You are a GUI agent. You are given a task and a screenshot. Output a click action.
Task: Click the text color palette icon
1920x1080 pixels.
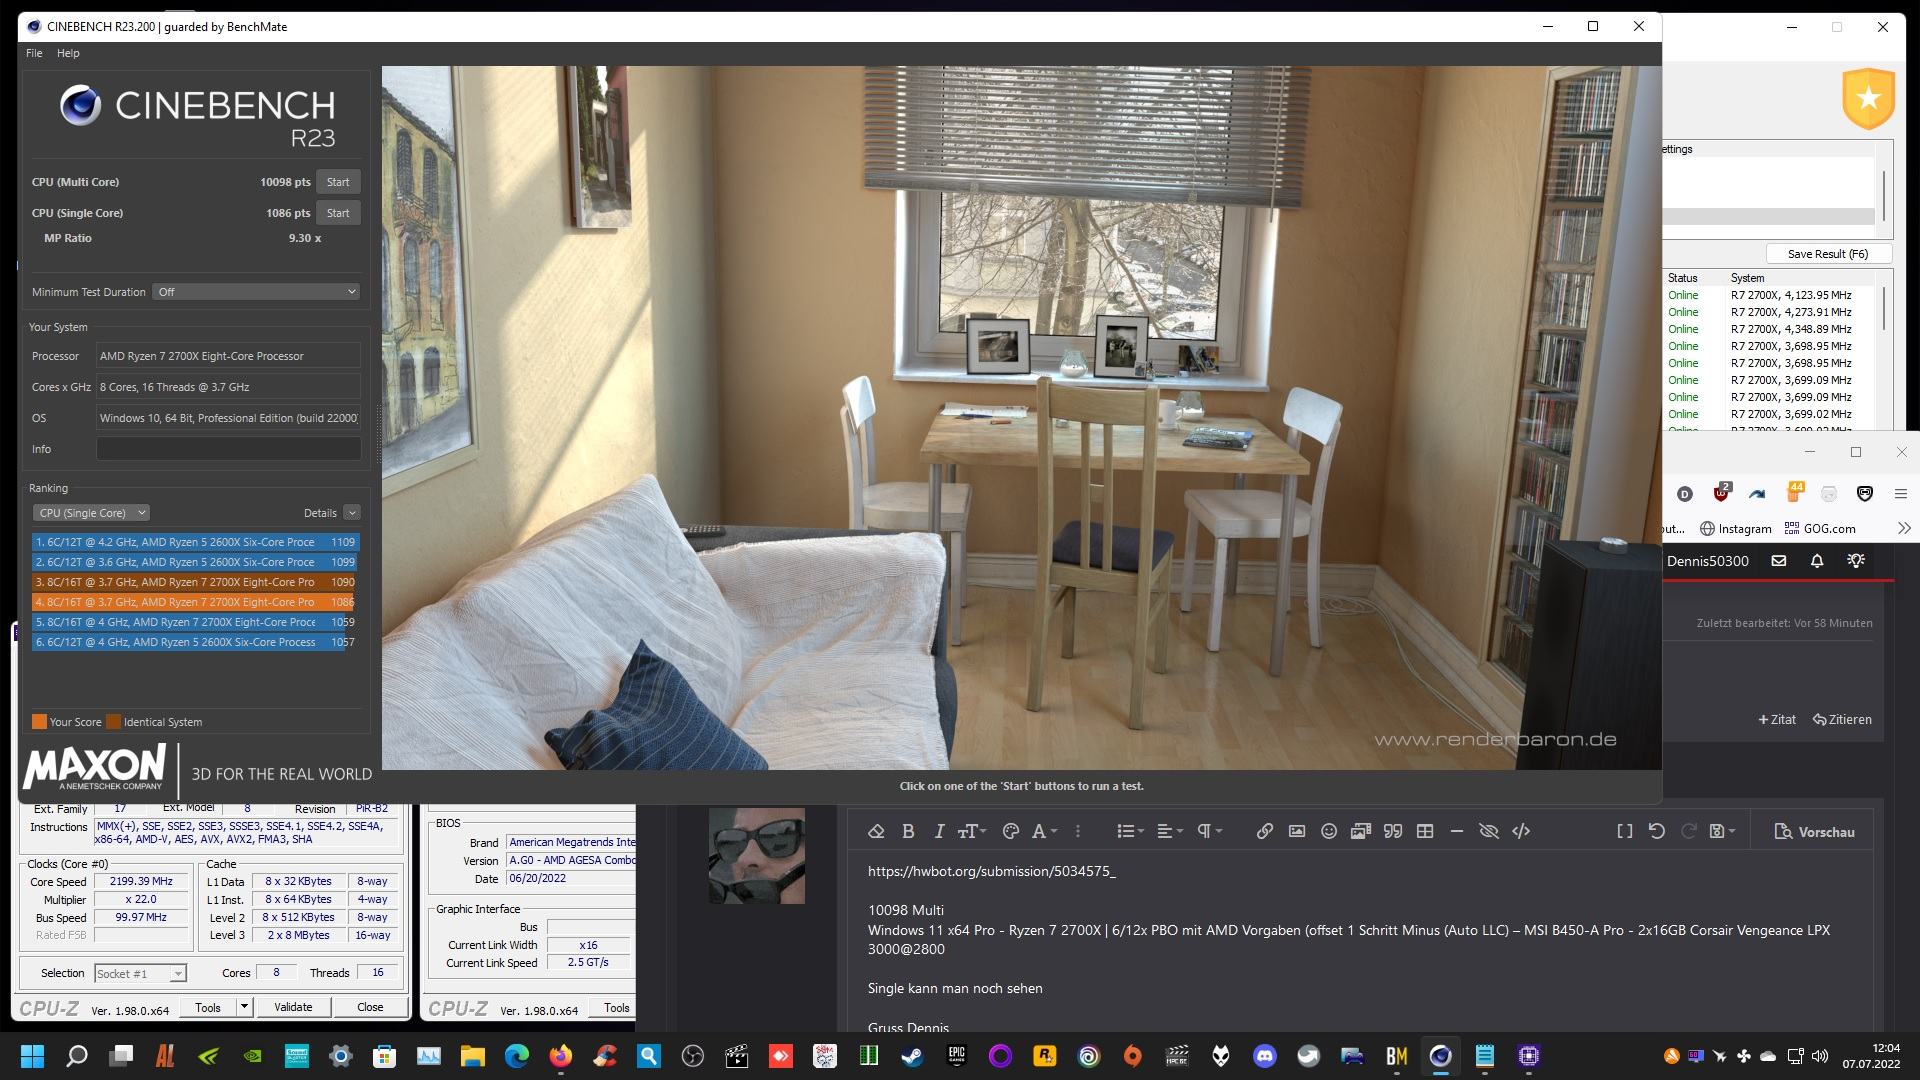click(x=1010, y=831)
